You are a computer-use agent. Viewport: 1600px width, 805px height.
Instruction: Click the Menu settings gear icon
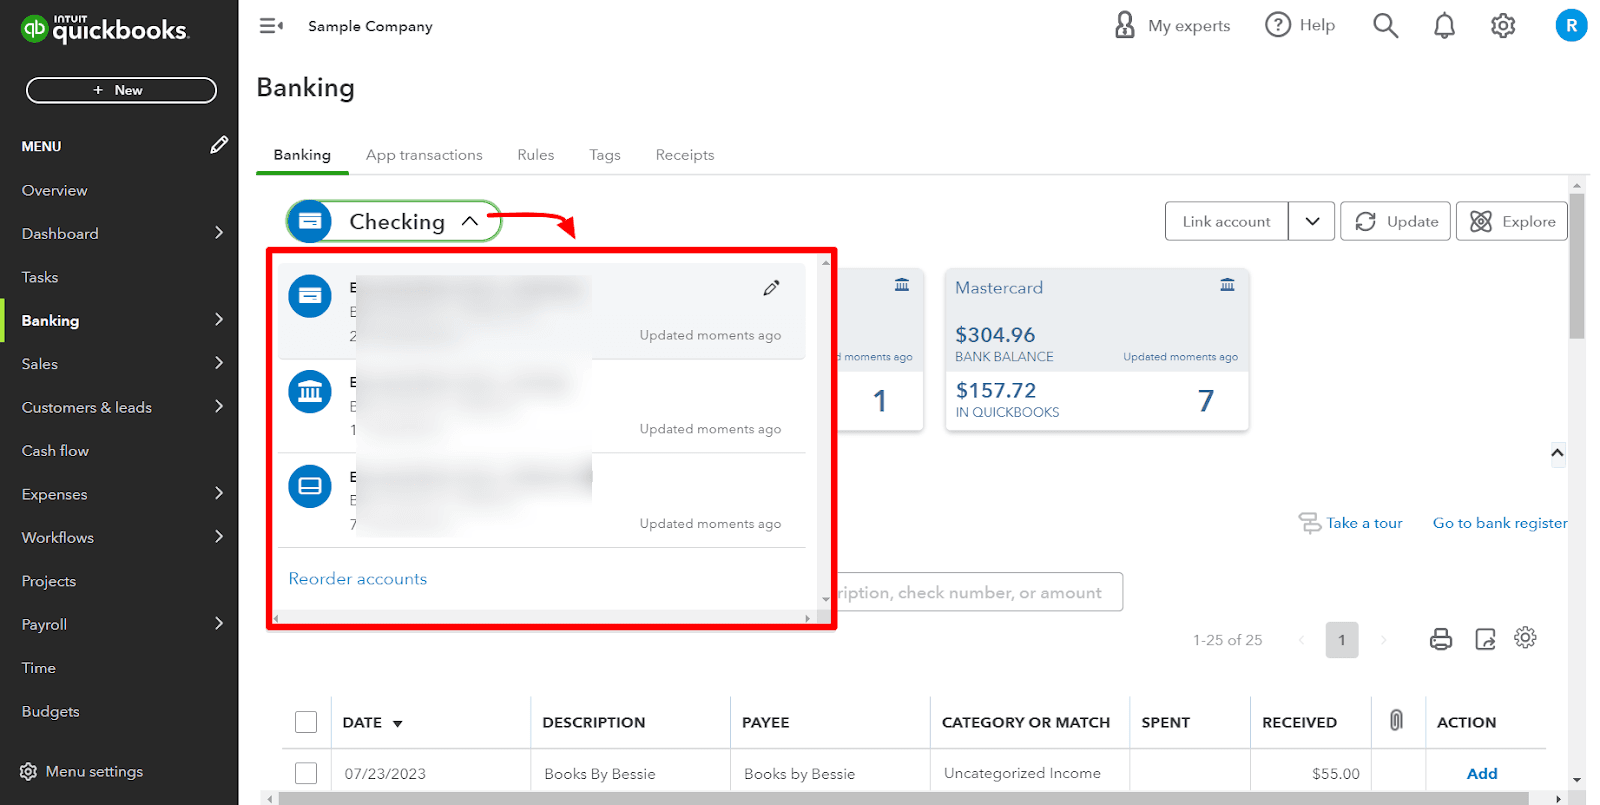click(x=28, y=772)
